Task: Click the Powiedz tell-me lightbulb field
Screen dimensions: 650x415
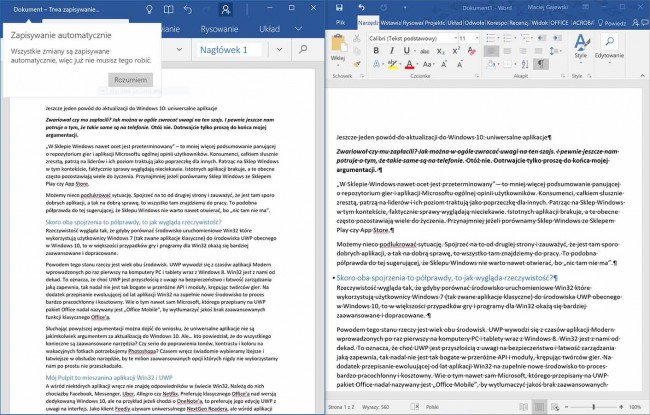Action: click(612, 23)
